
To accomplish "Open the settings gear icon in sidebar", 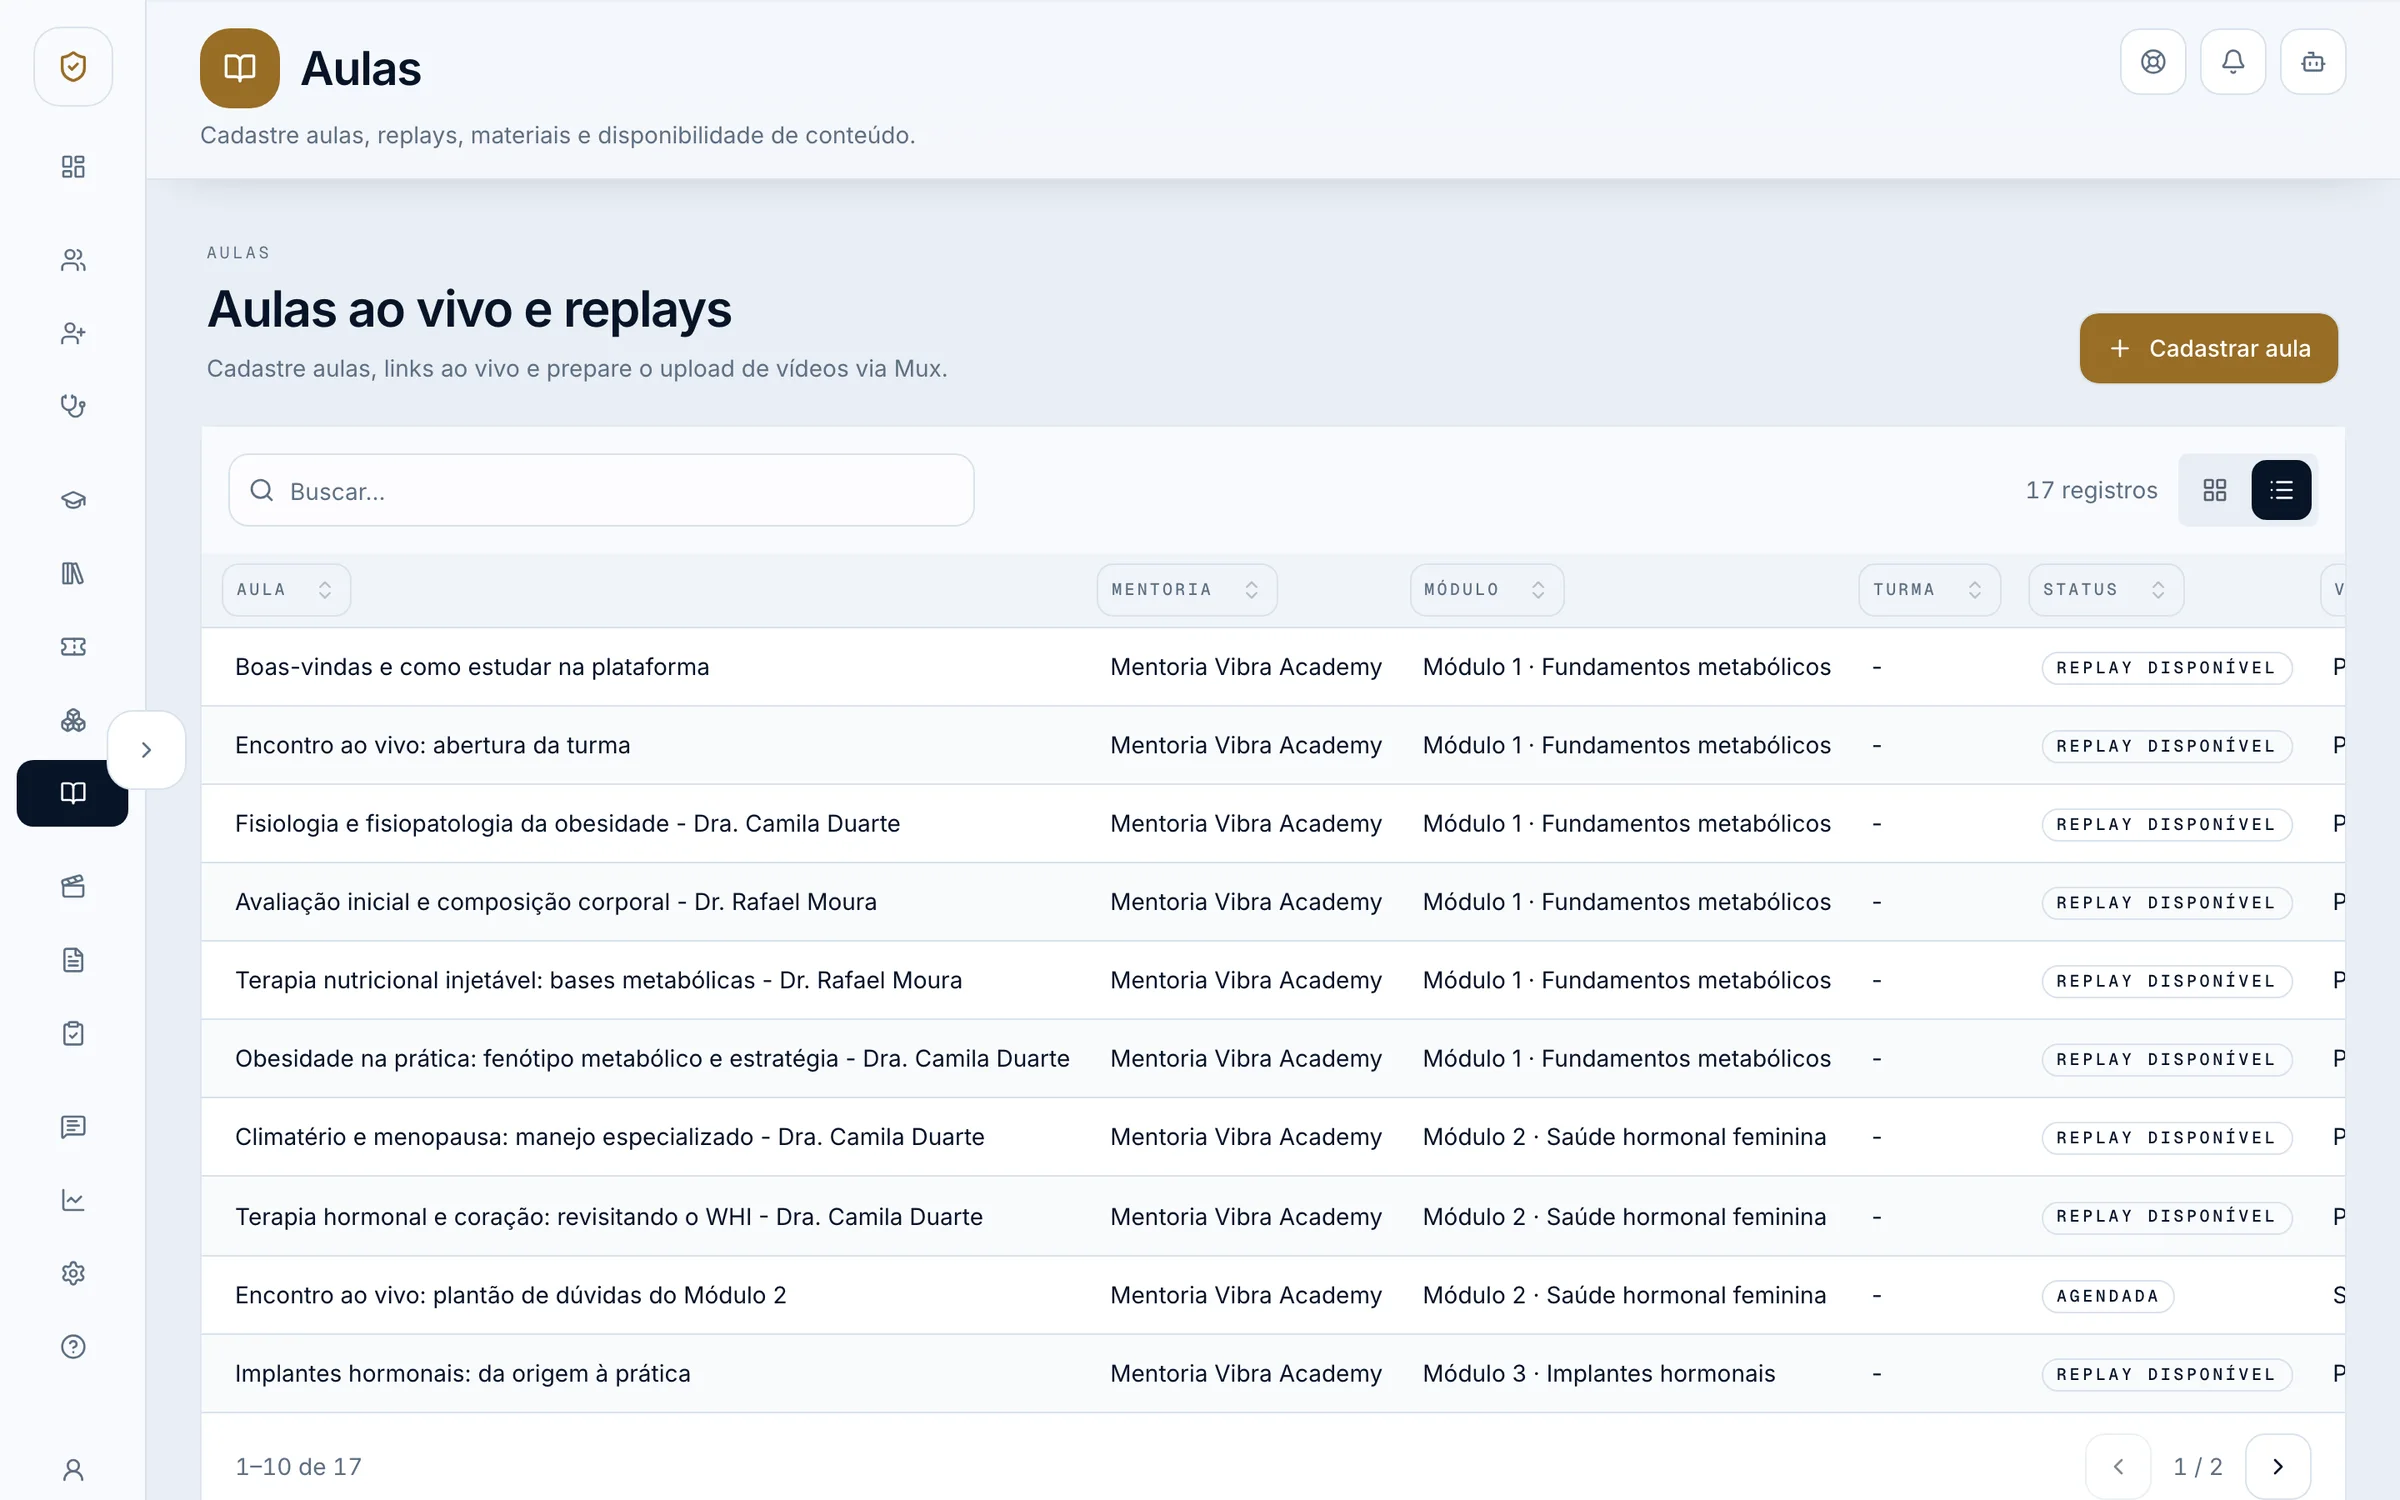I will (x=73, y=1273).
